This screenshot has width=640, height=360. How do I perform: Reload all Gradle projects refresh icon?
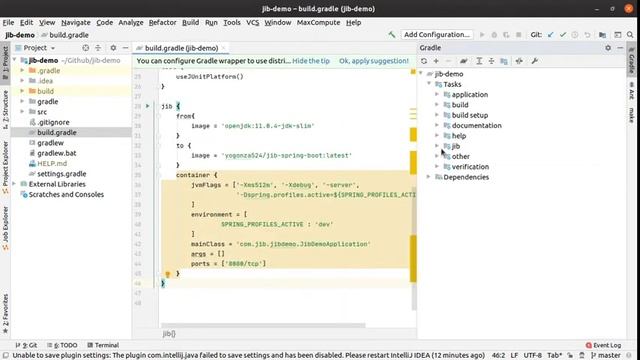tap(424, 61)
